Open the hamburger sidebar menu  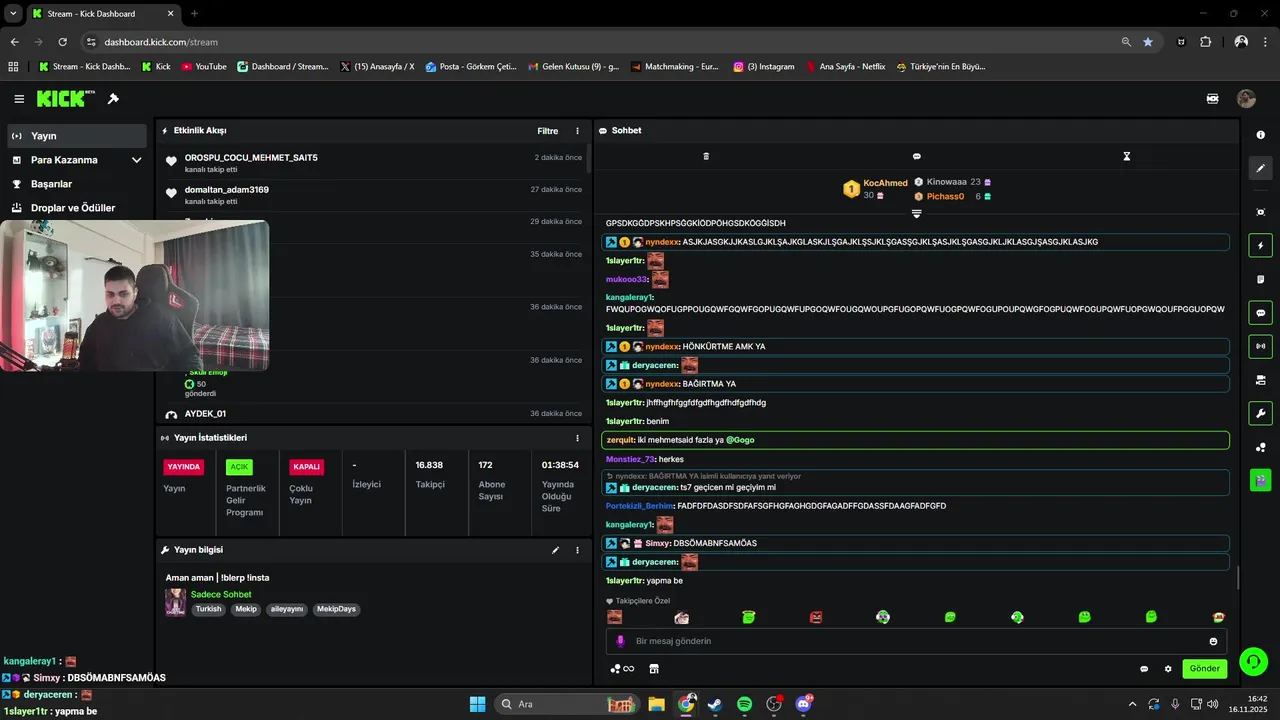[x=19, y=99]
